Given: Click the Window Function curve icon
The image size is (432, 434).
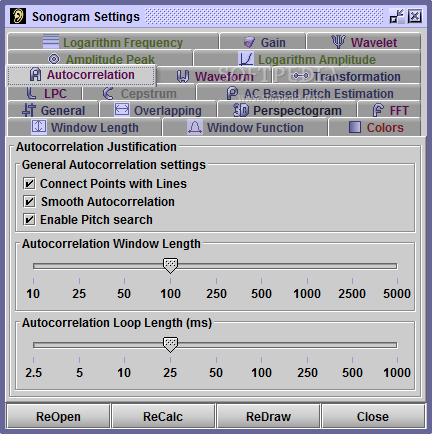Looking at the screenshot, I should pos(195,127).
